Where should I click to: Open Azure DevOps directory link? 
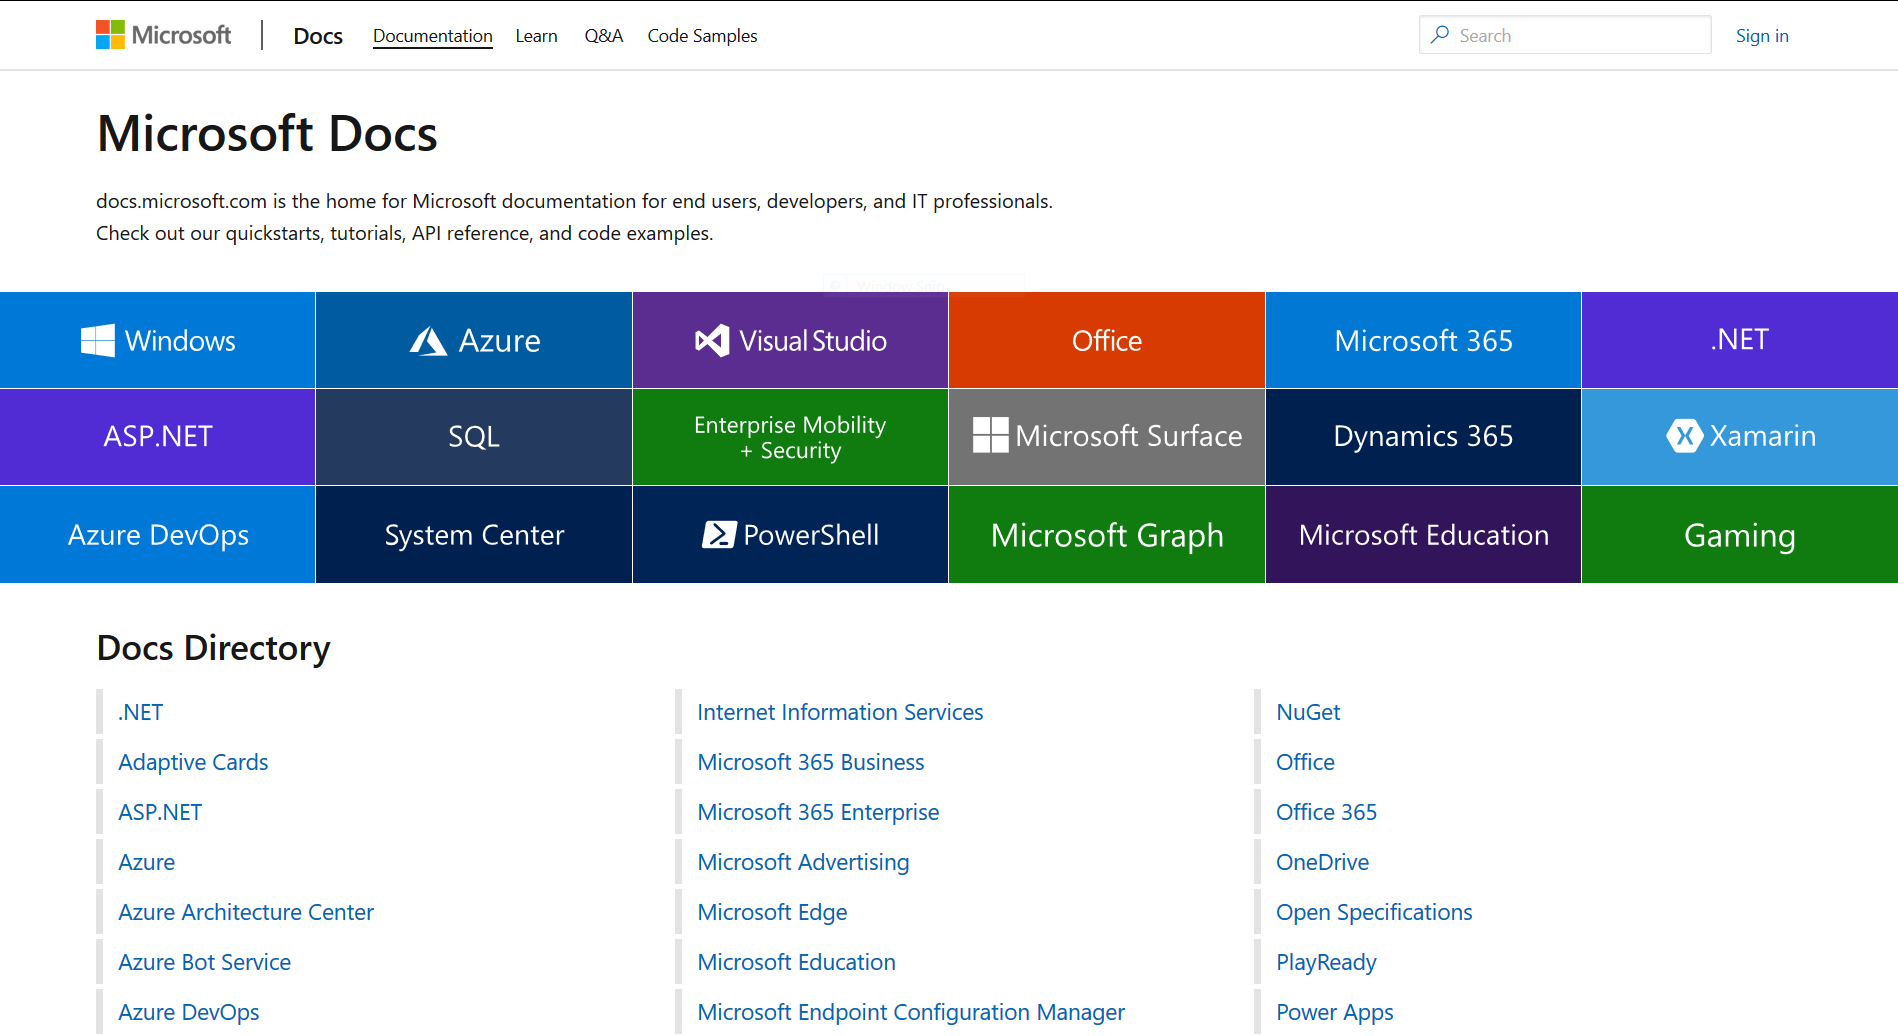click(x=188, y=1012)
